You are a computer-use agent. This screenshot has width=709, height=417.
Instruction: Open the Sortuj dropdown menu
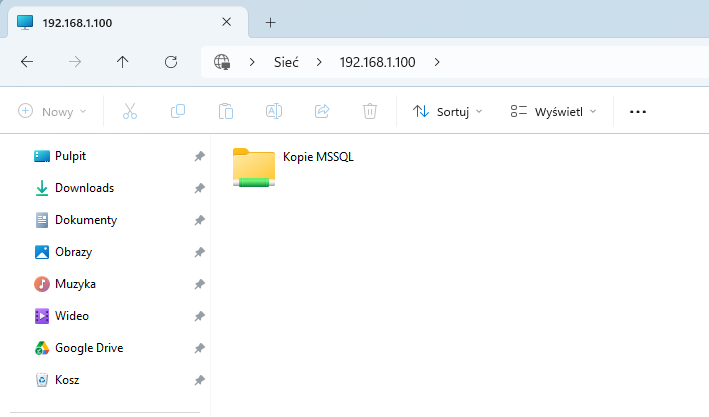[x=448, y=112]
